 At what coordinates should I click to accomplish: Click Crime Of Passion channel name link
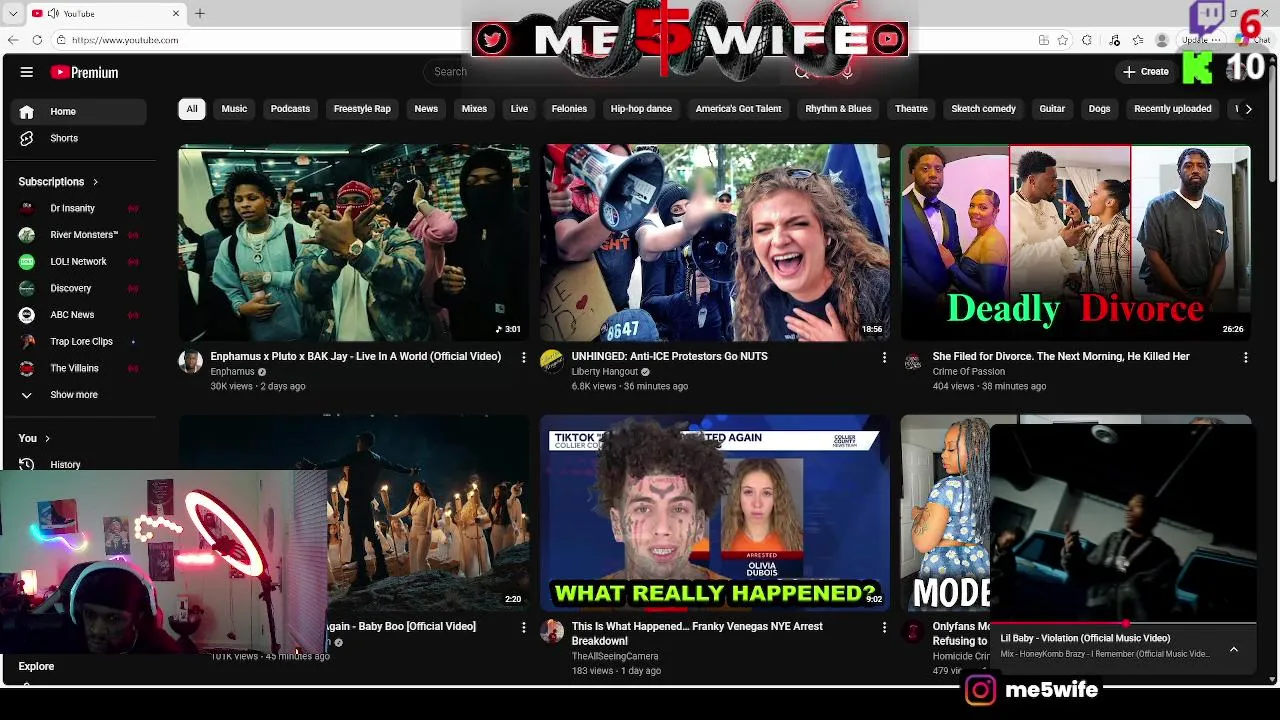point(968,372)
